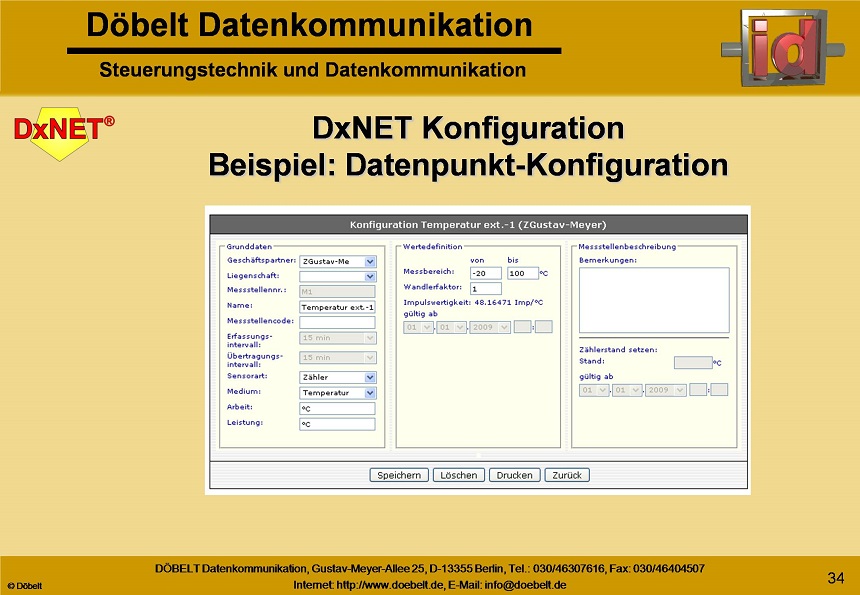The image size is (860, 595).
Task: Open the year dropdown under Wertedefinition gültig ab
Action: (490, 327)
